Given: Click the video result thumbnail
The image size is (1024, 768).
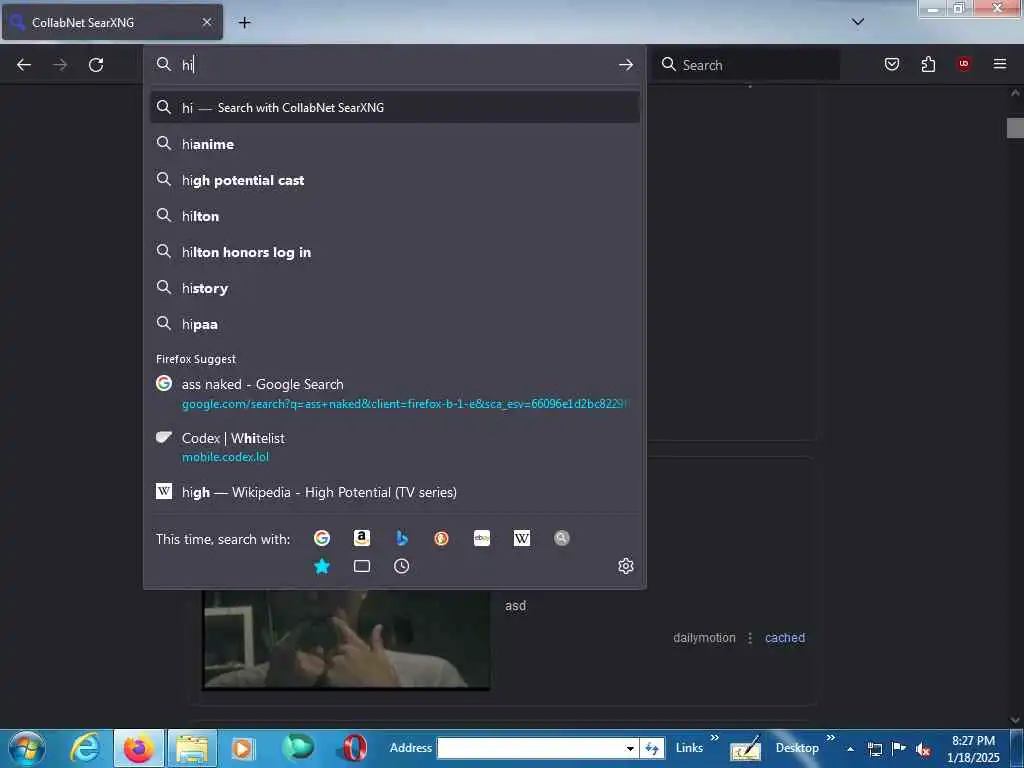Looking at the screenshot, I should click(346, 639).
